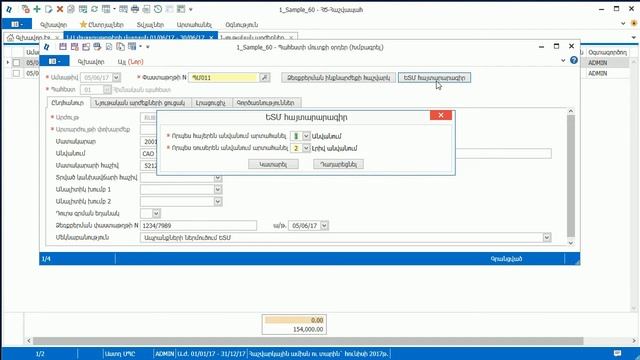The height and width of the screenshot is (360, 640).
Task: Click the copy pages icon in document window toolbar
Action: coord(120,47)
